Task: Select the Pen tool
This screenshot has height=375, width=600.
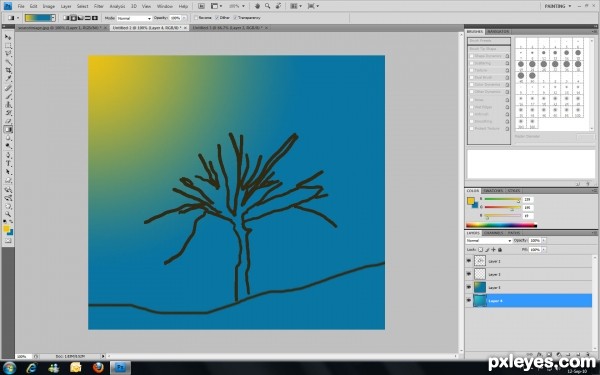Action: click(x=8, y=155)
